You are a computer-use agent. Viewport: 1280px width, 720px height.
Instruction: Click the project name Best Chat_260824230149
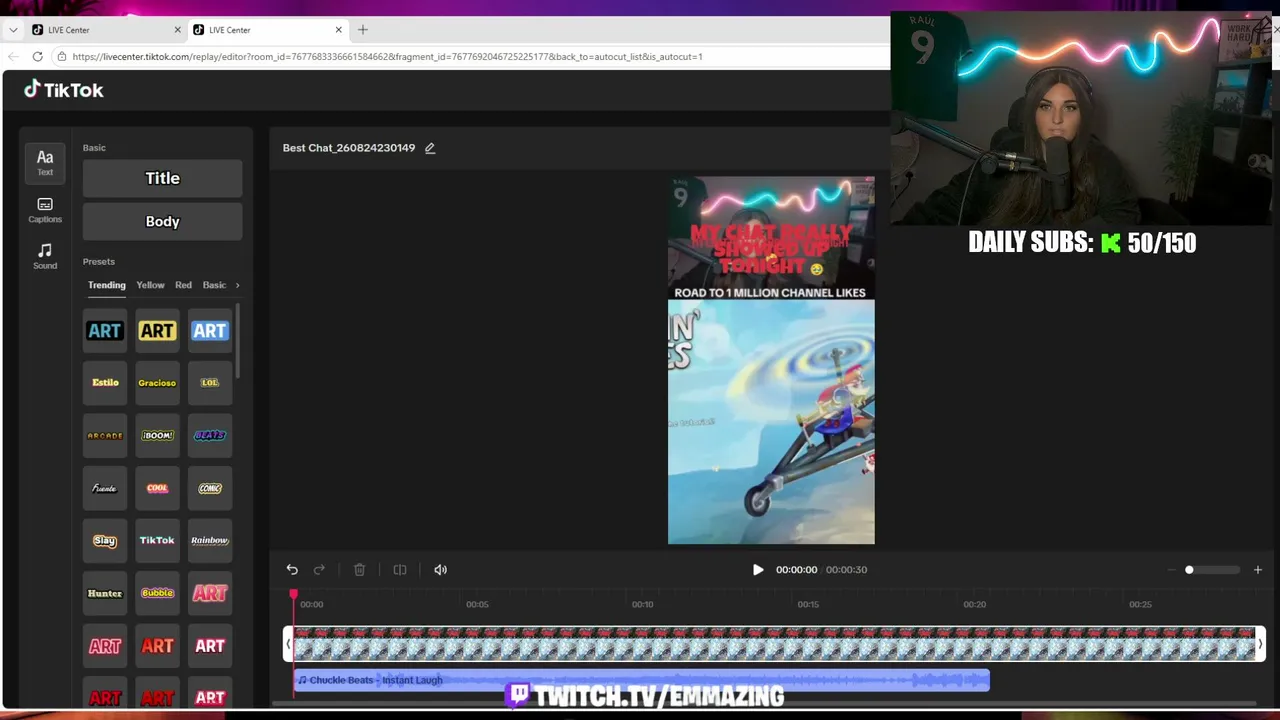pyautogui.click(x=349, y=148)
